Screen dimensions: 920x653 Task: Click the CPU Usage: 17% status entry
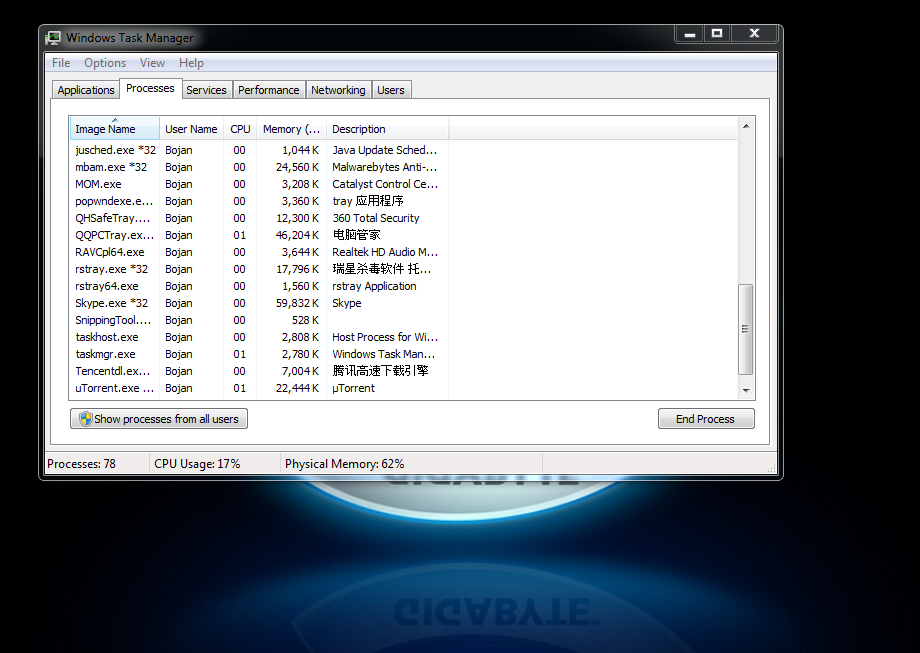pyautogui.click(x=197, y=464)
